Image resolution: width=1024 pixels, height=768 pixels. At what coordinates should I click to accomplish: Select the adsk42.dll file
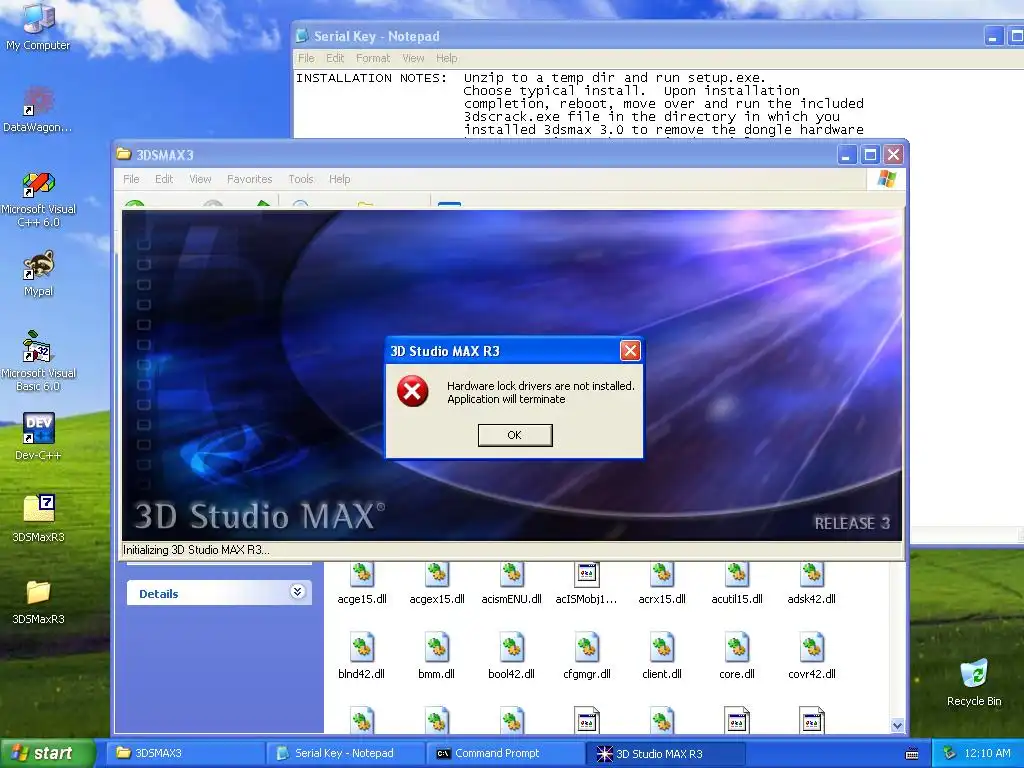pyautogui.click(x=812, y=583)
